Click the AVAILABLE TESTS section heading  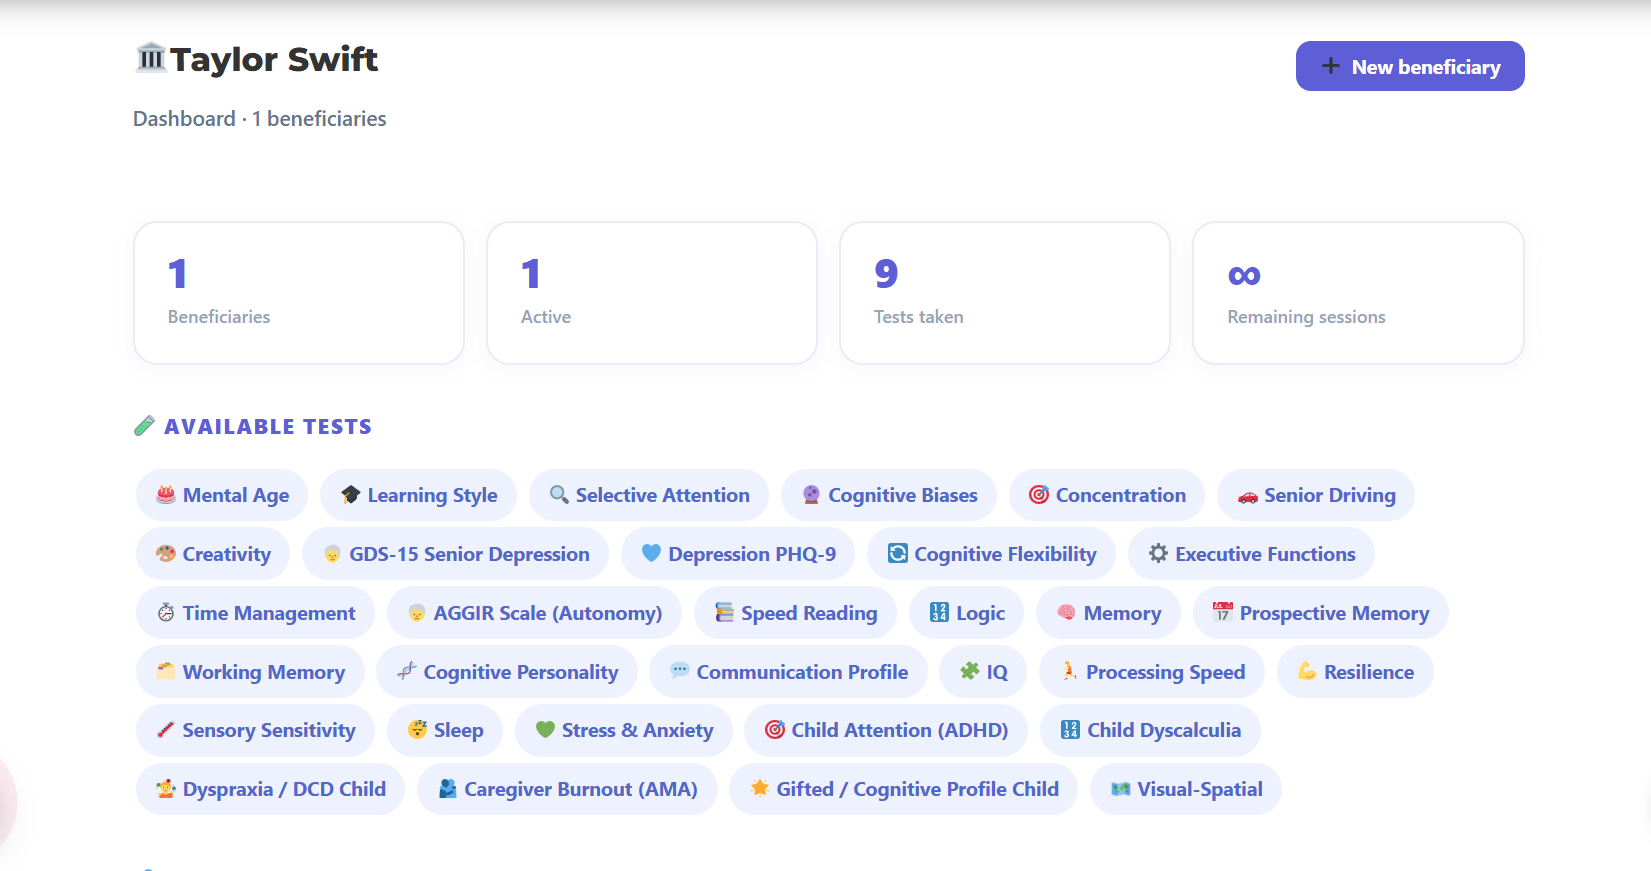pyautogui.click(x=268, y=427)
